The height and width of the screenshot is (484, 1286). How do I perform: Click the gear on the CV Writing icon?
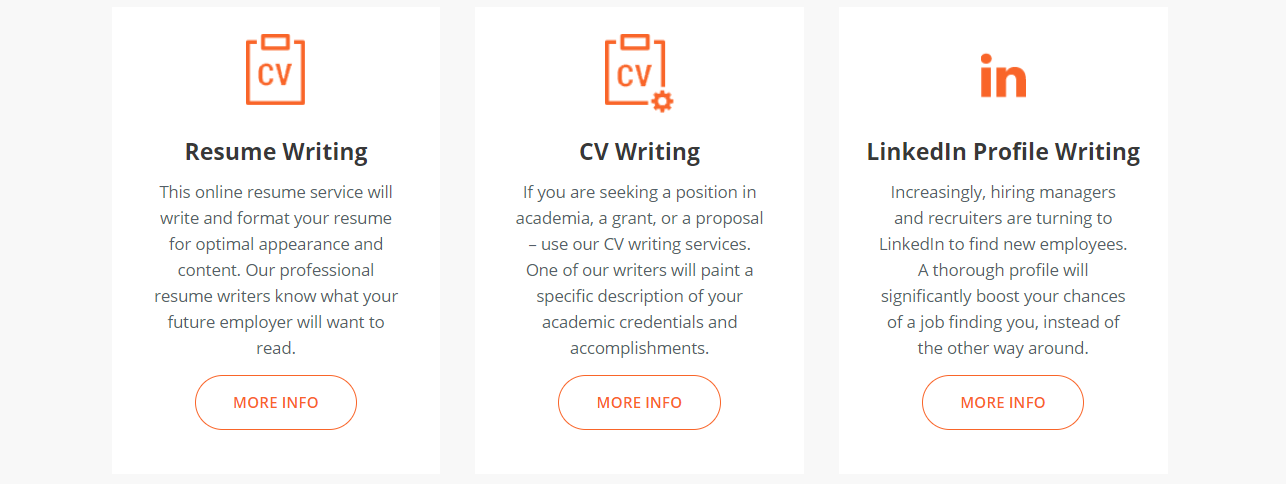(662, 100)
